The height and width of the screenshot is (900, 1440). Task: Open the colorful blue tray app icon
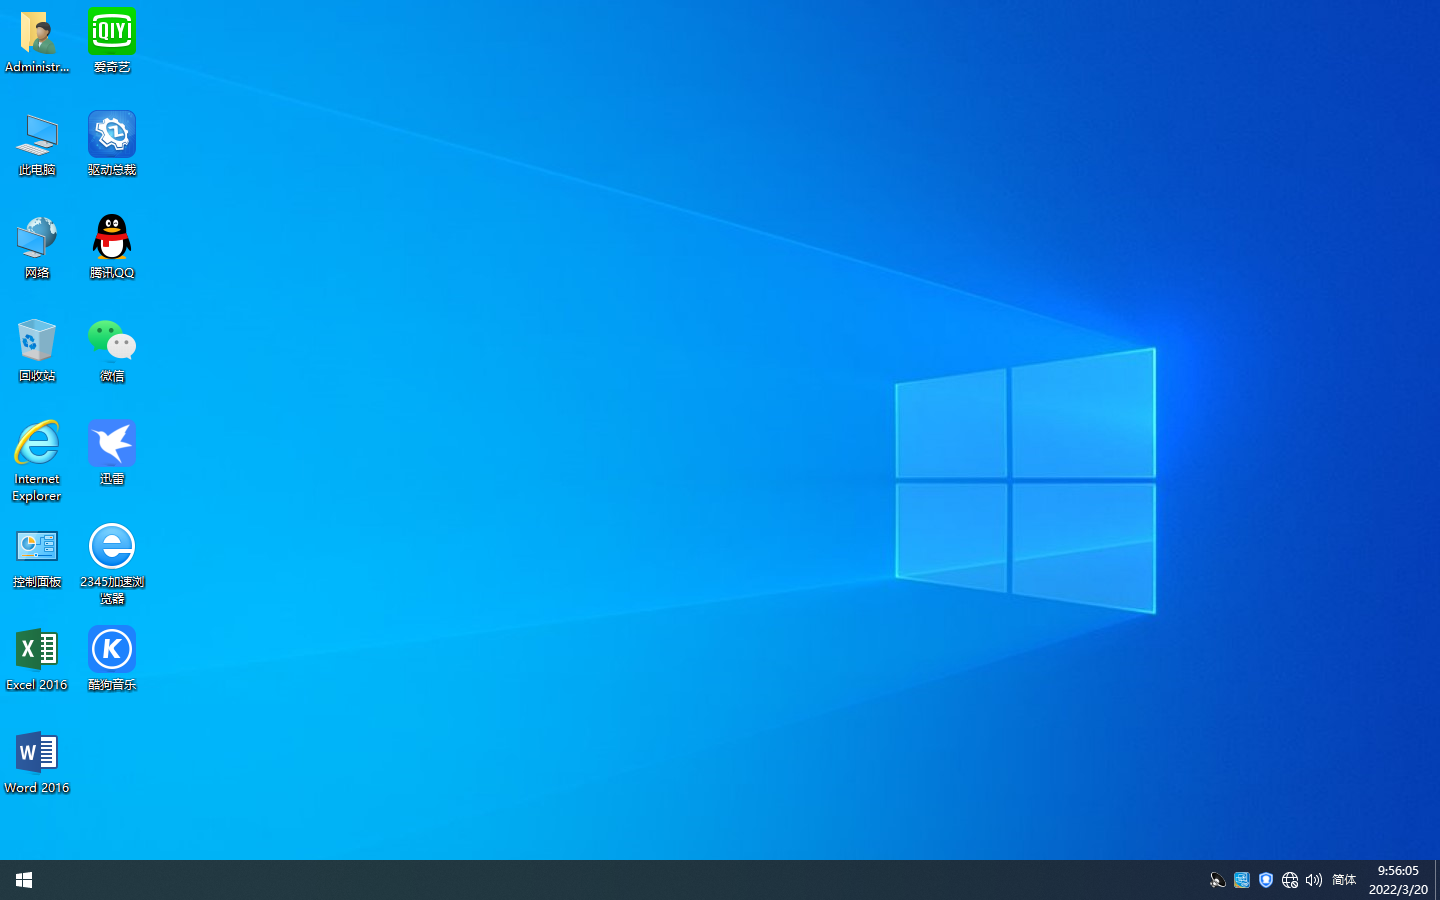[x=1242, y=880]
